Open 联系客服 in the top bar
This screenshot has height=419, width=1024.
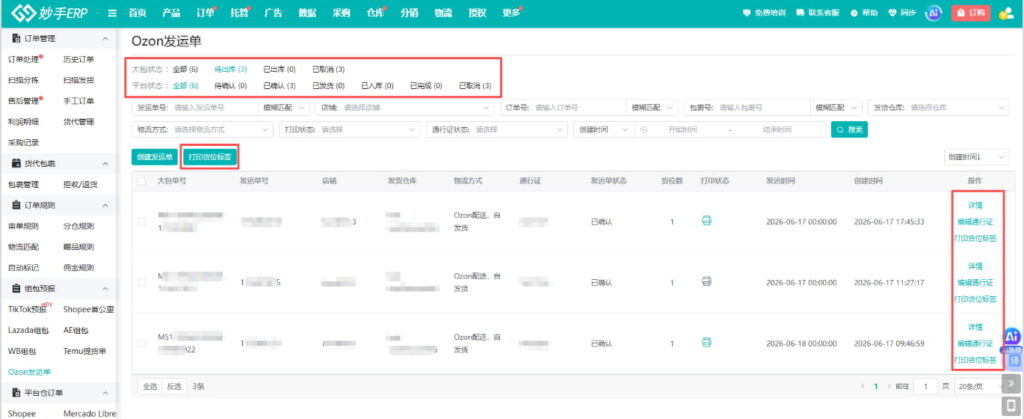(818, 13)
